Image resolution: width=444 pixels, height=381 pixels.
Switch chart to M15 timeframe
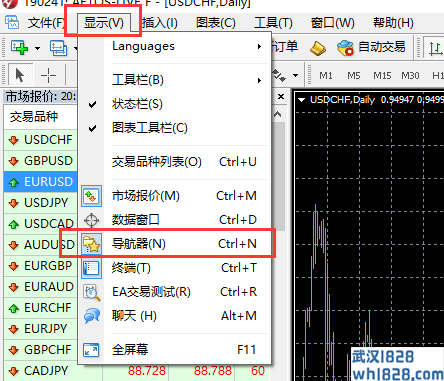click(382, 76)
